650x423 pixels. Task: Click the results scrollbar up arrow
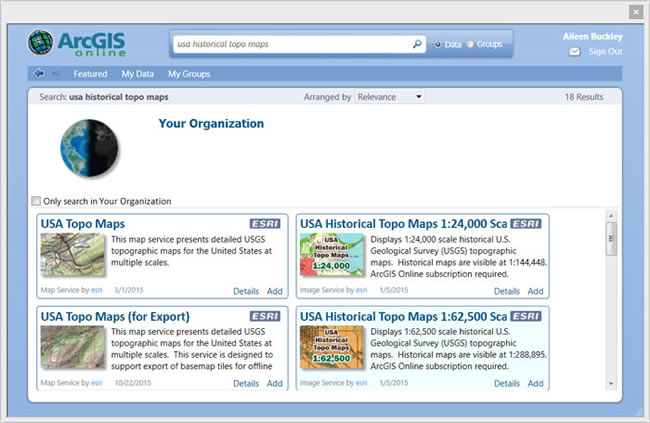(611, 216)
